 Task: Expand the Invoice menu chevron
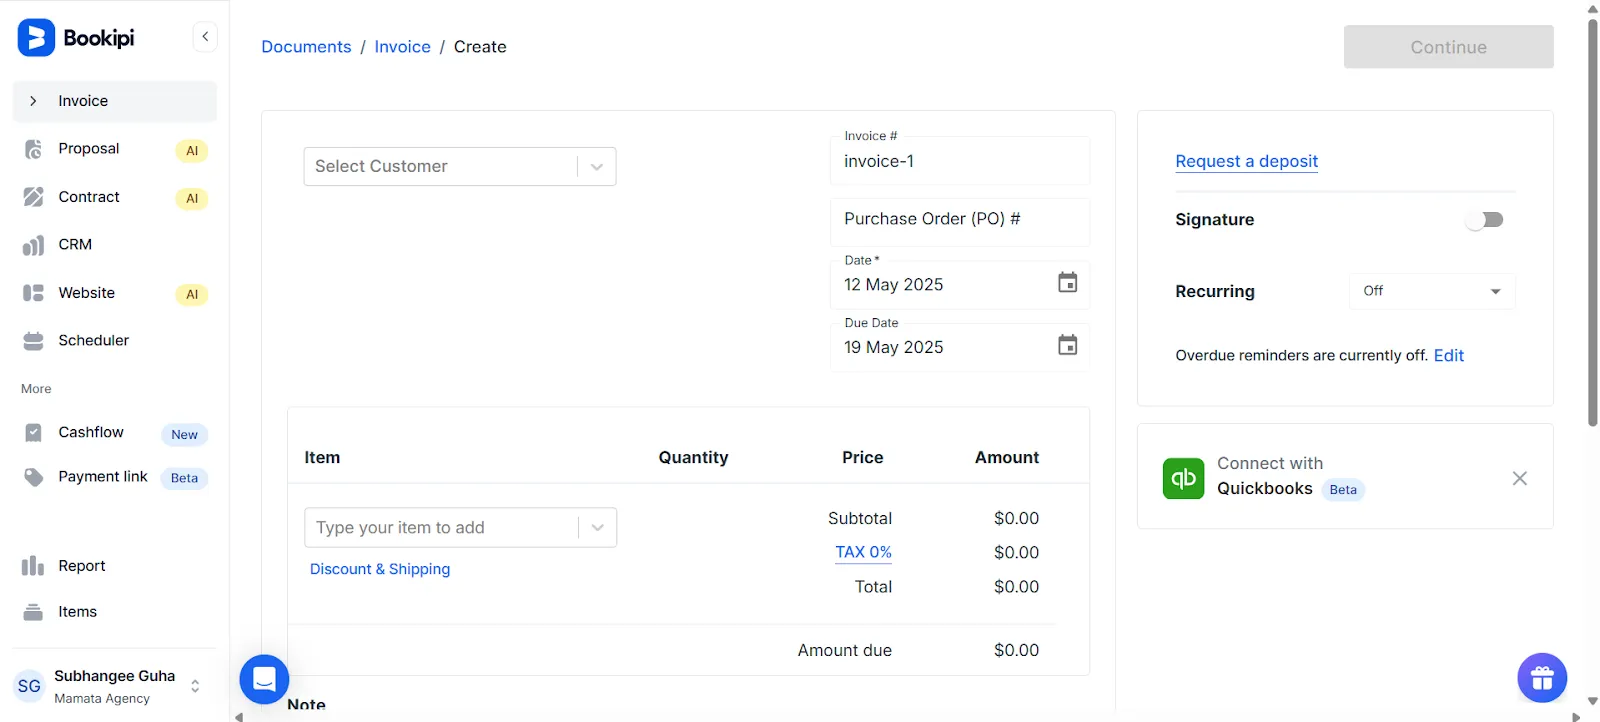tap(33, 101)
